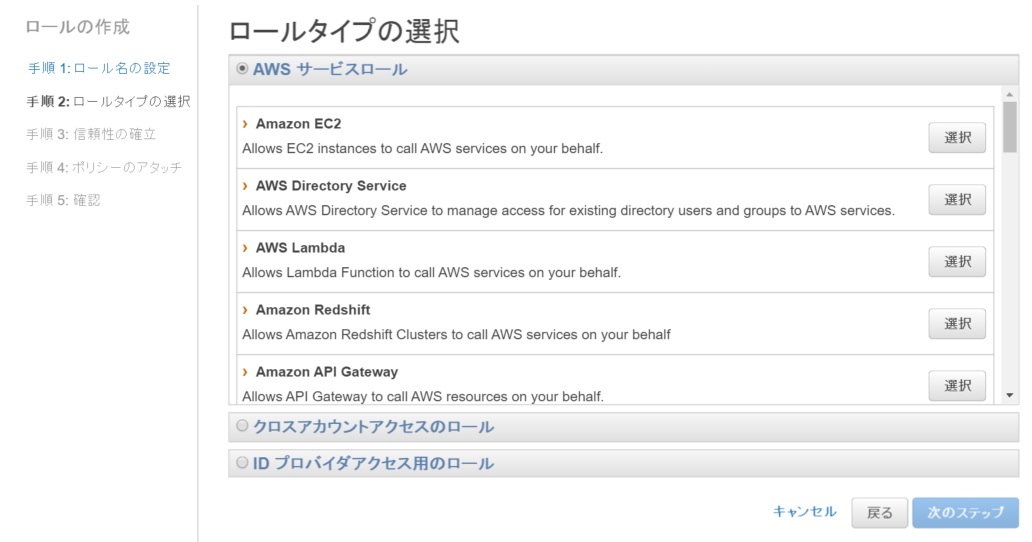Select 手順 3: 信頼性の確立 step
The width and height of the screenshot is (1032, 542).
[x=91, y=134]
